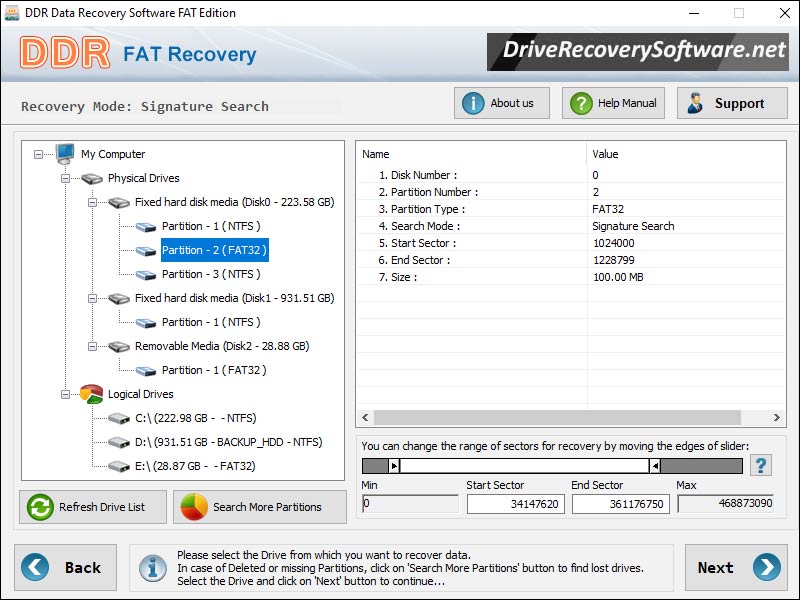Click the Logical Drives pie chart icon
Viewport: 800px width, 600px height.
(92, 394)
